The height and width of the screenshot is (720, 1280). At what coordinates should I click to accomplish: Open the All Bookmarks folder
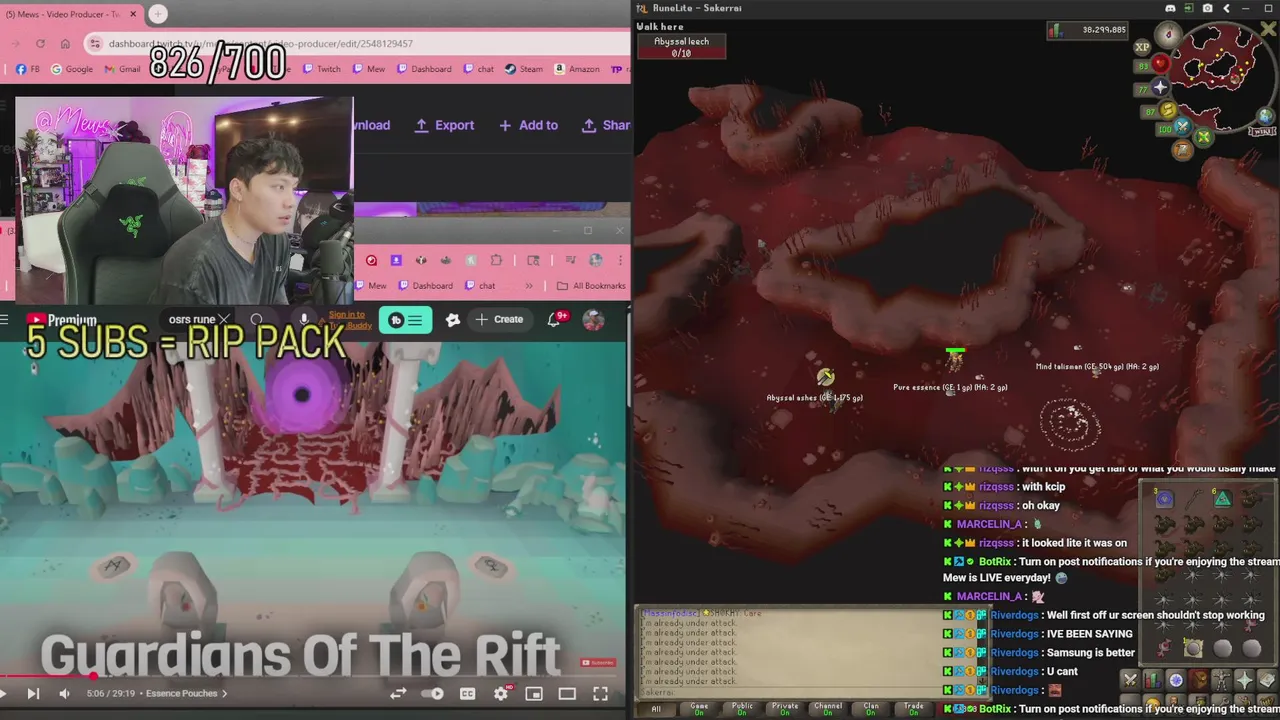pyautogui.click(x=591, y=286)
